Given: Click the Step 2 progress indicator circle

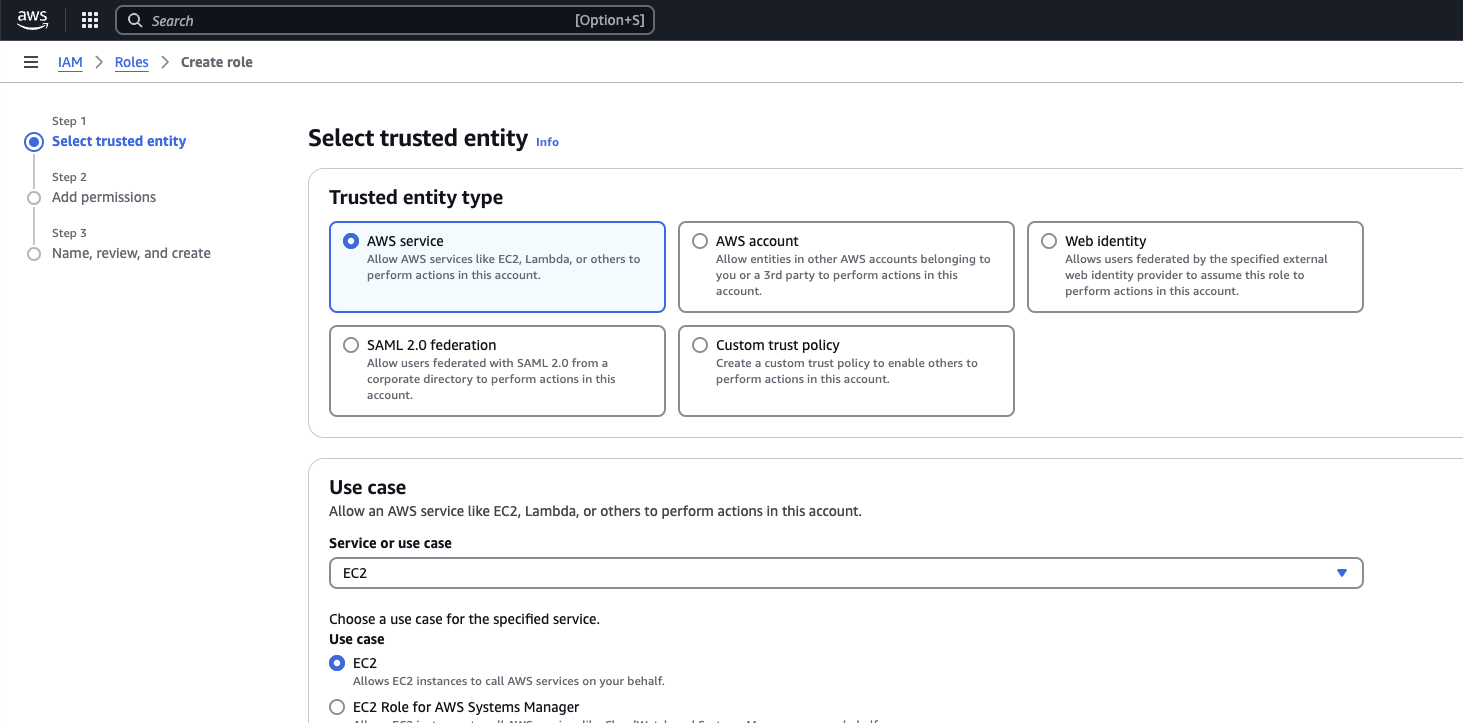Looking at the screenshot, I should (x=34, y=198).
